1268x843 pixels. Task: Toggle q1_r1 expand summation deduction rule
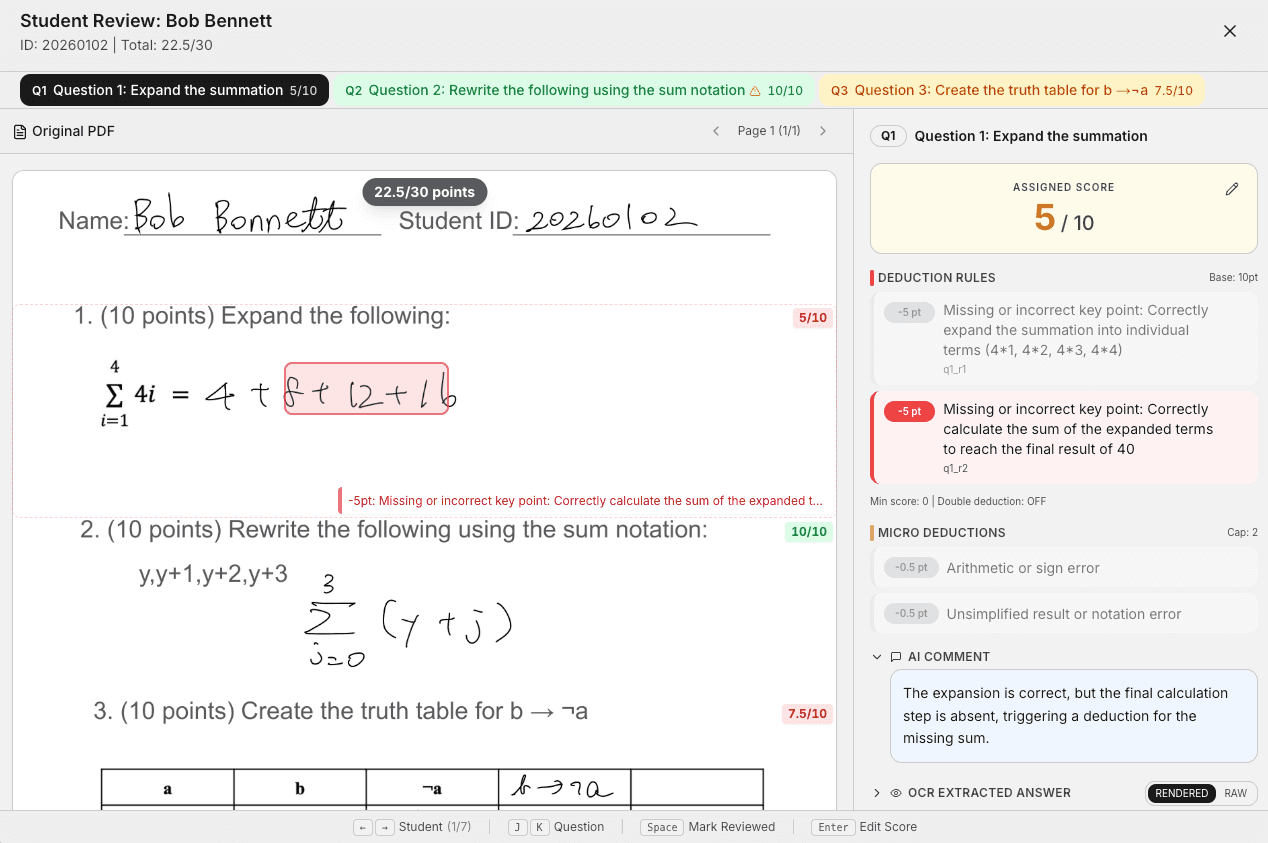coord(1064,339)
